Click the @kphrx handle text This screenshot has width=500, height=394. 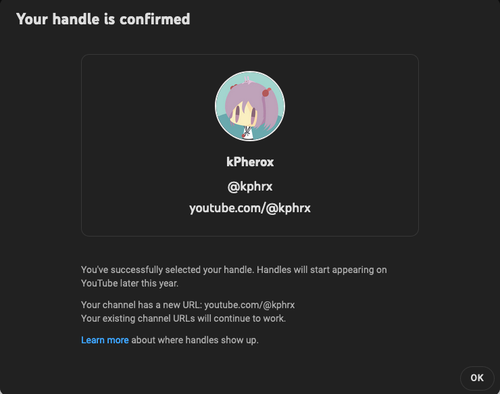250,187
